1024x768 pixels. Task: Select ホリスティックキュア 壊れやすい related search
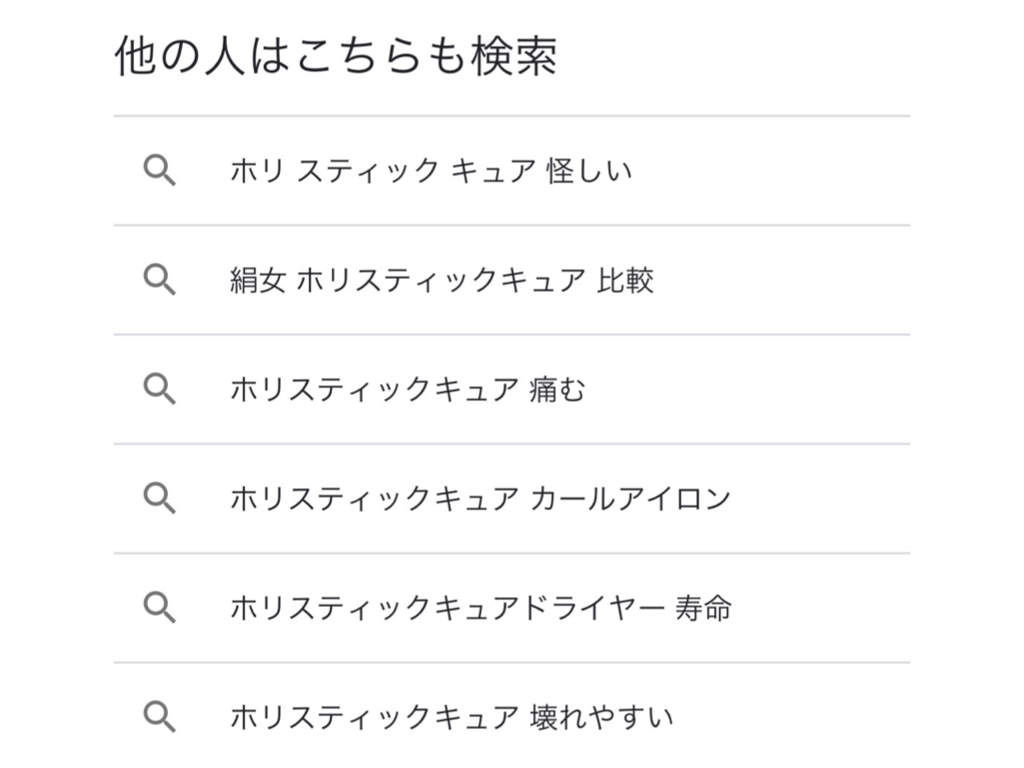[511, 716]
